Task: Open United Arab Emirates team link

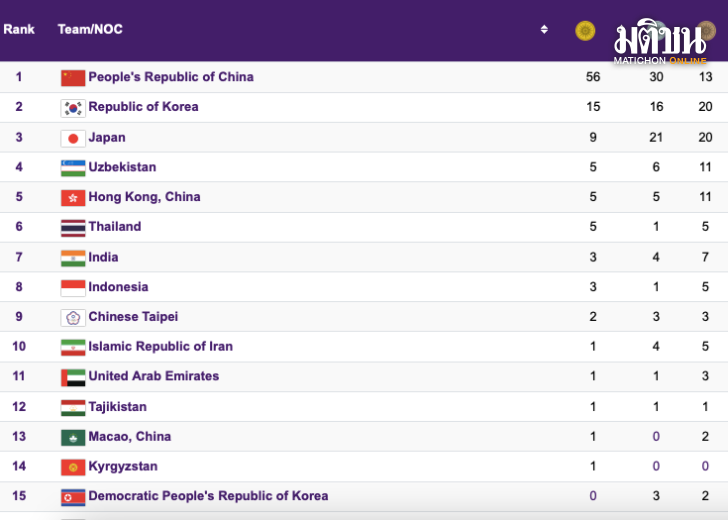Action: tap(154, 376)
